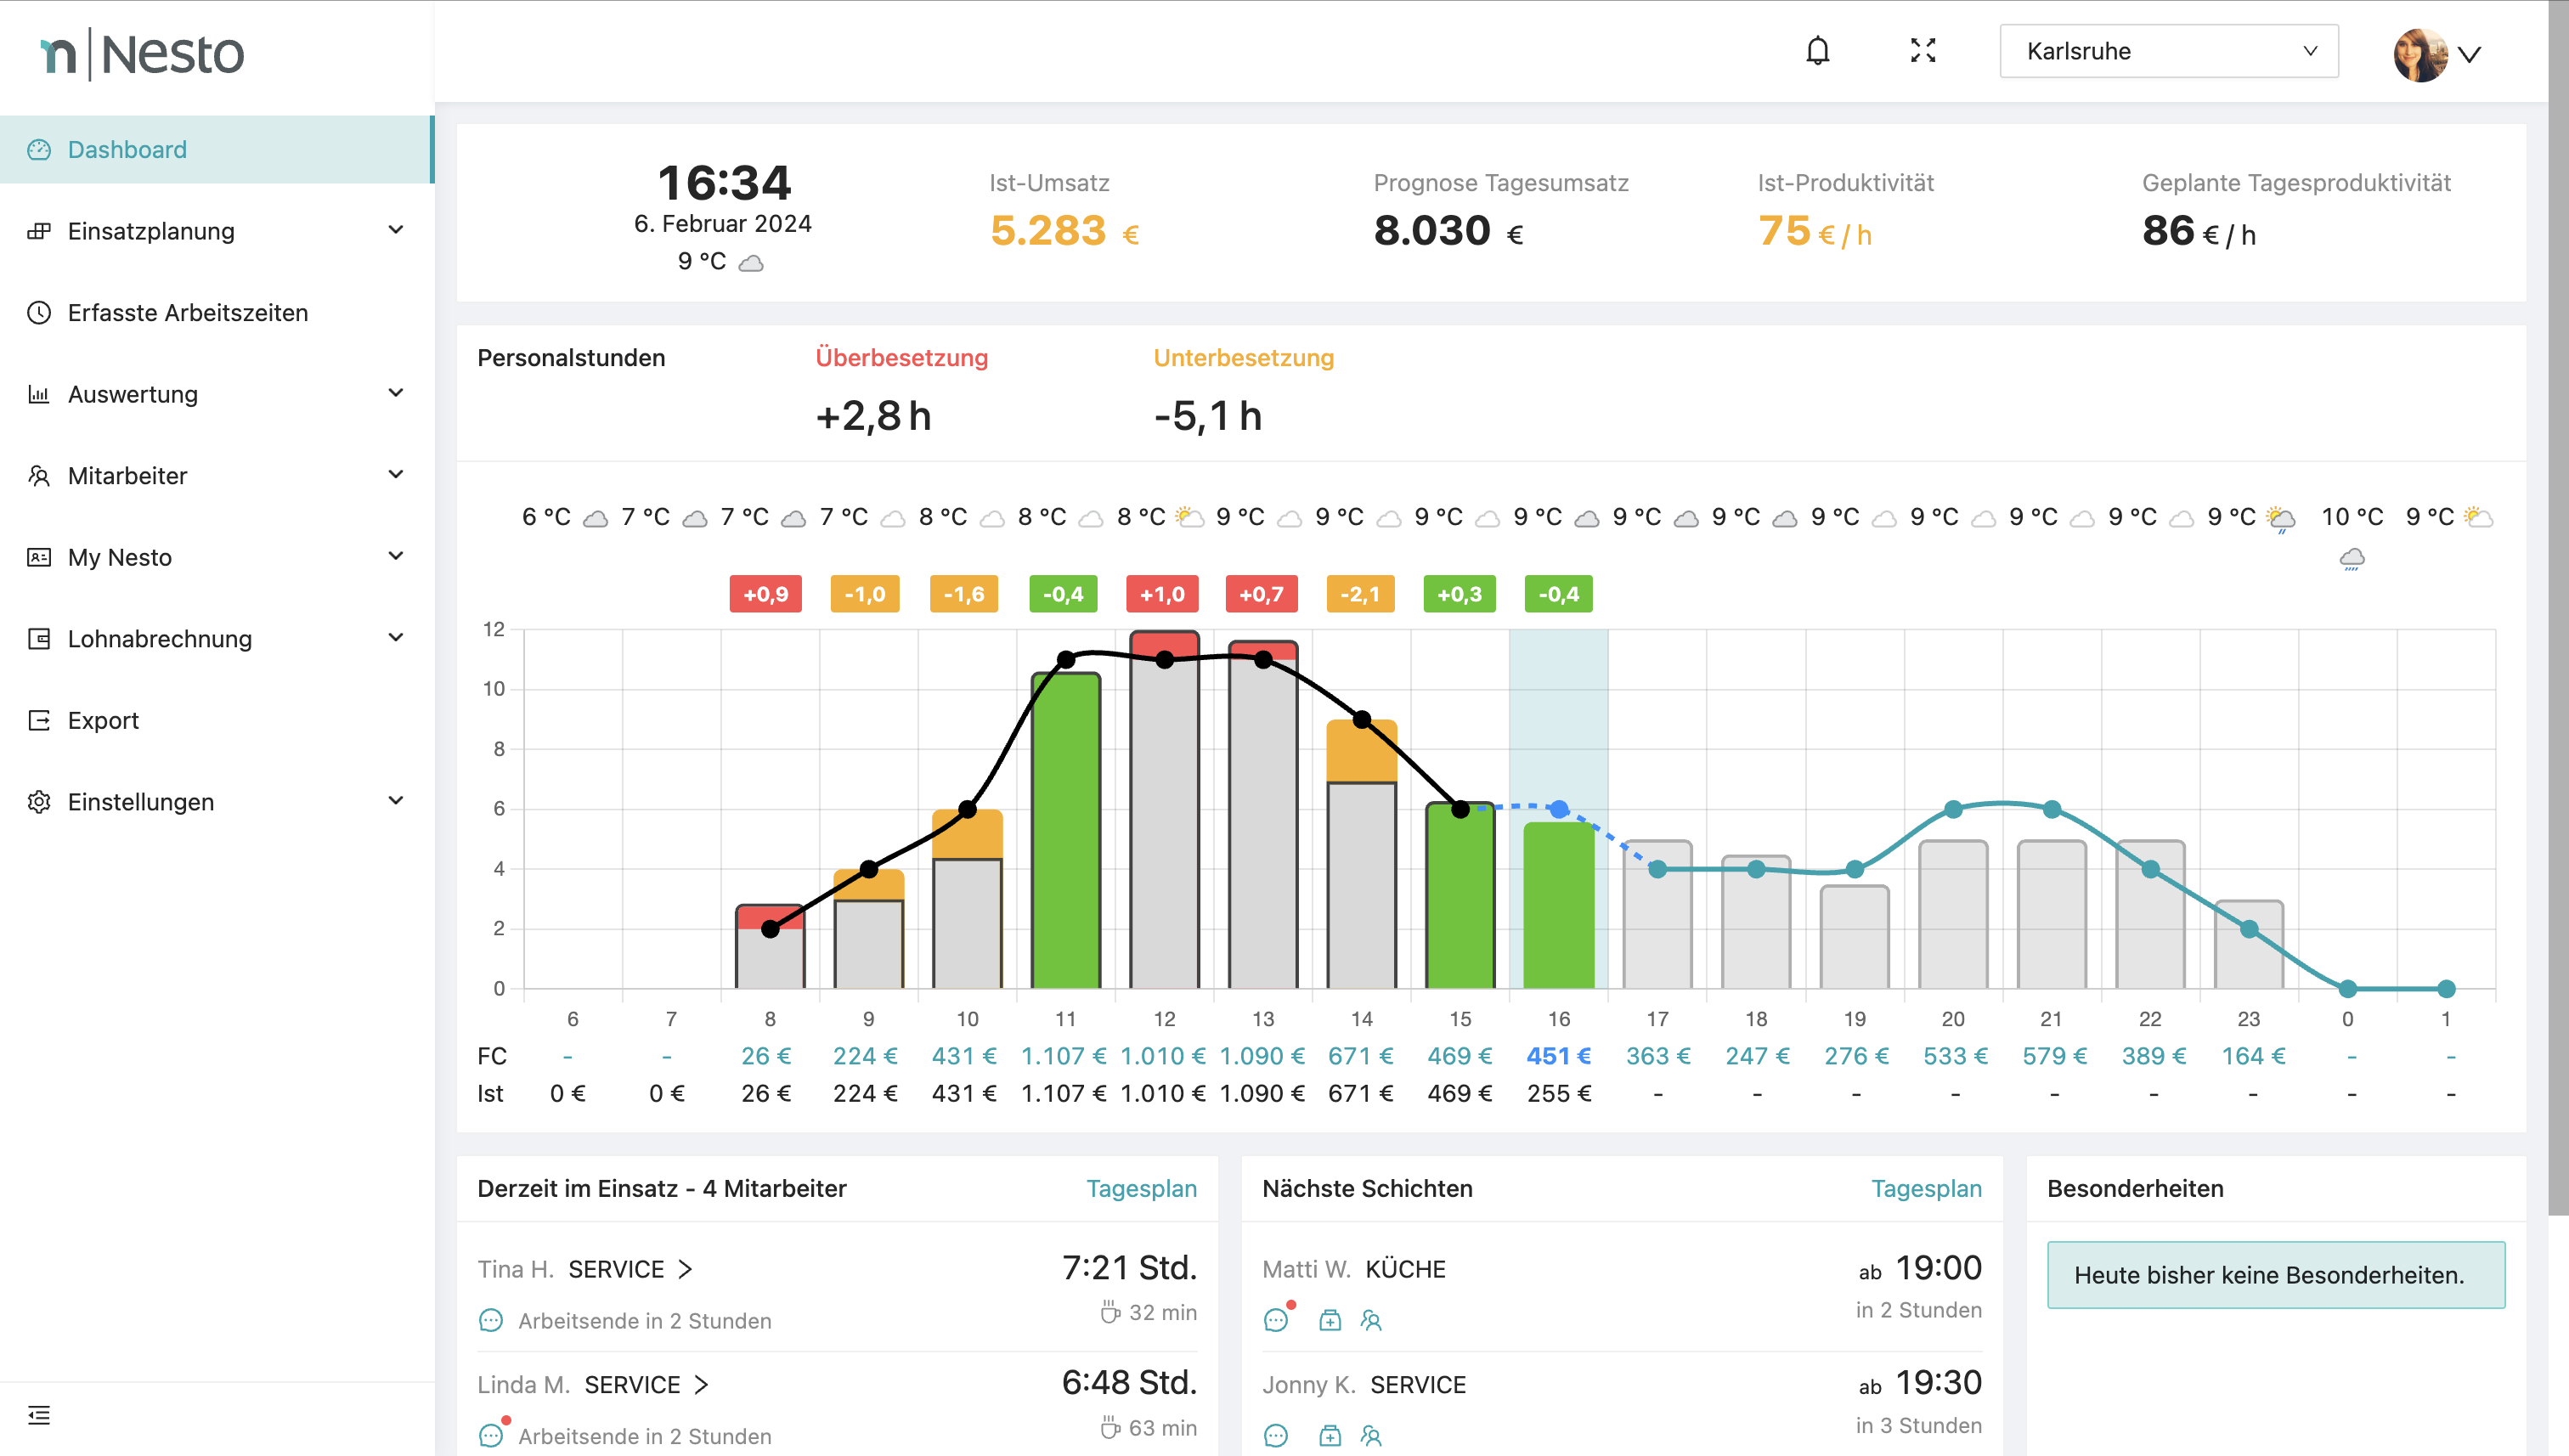Open Tagesplan link in Nächste Schichten

(x=1926, y=1188)
